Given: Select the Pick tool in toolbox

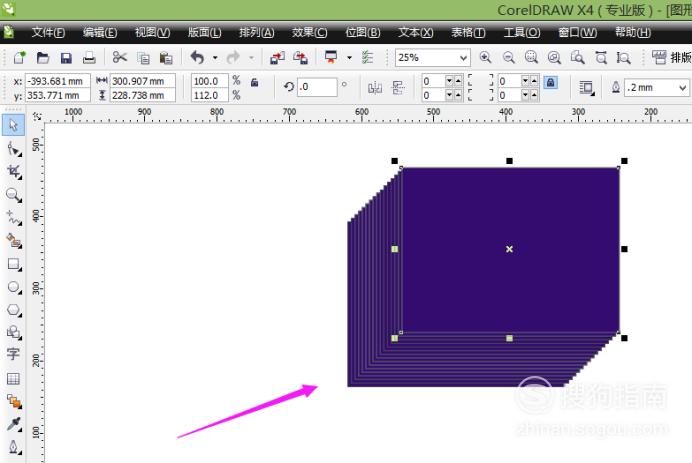Looking at the screenshot, I should coord(13,125).
